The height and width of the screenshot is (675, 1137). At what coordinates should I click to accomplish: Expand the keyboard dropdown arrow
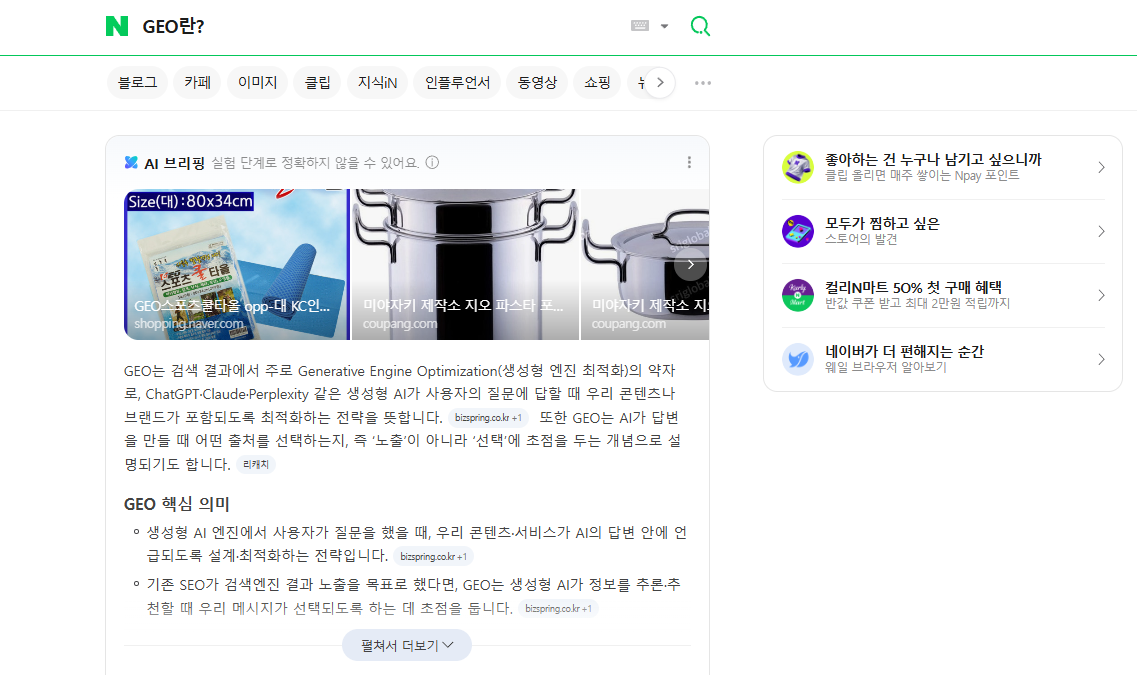point(664,26)
